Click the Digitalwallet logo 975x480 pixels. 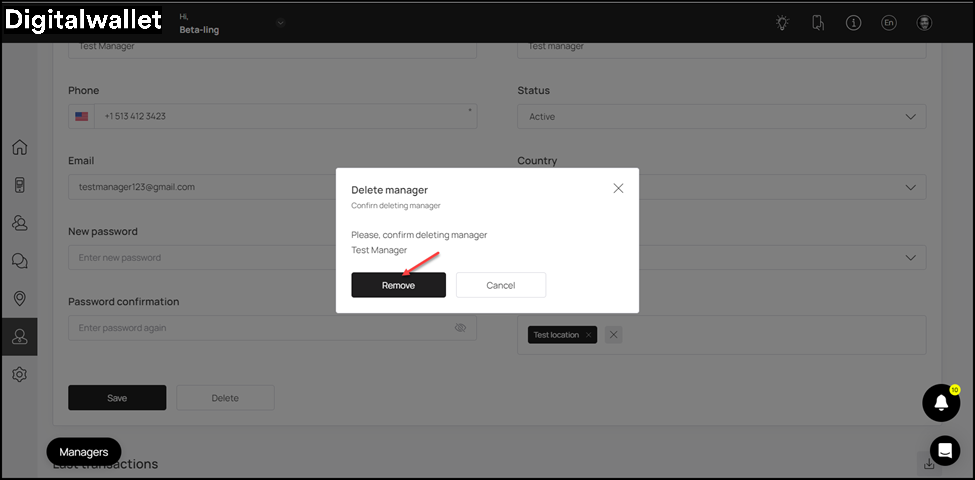[x=83, y=20]
